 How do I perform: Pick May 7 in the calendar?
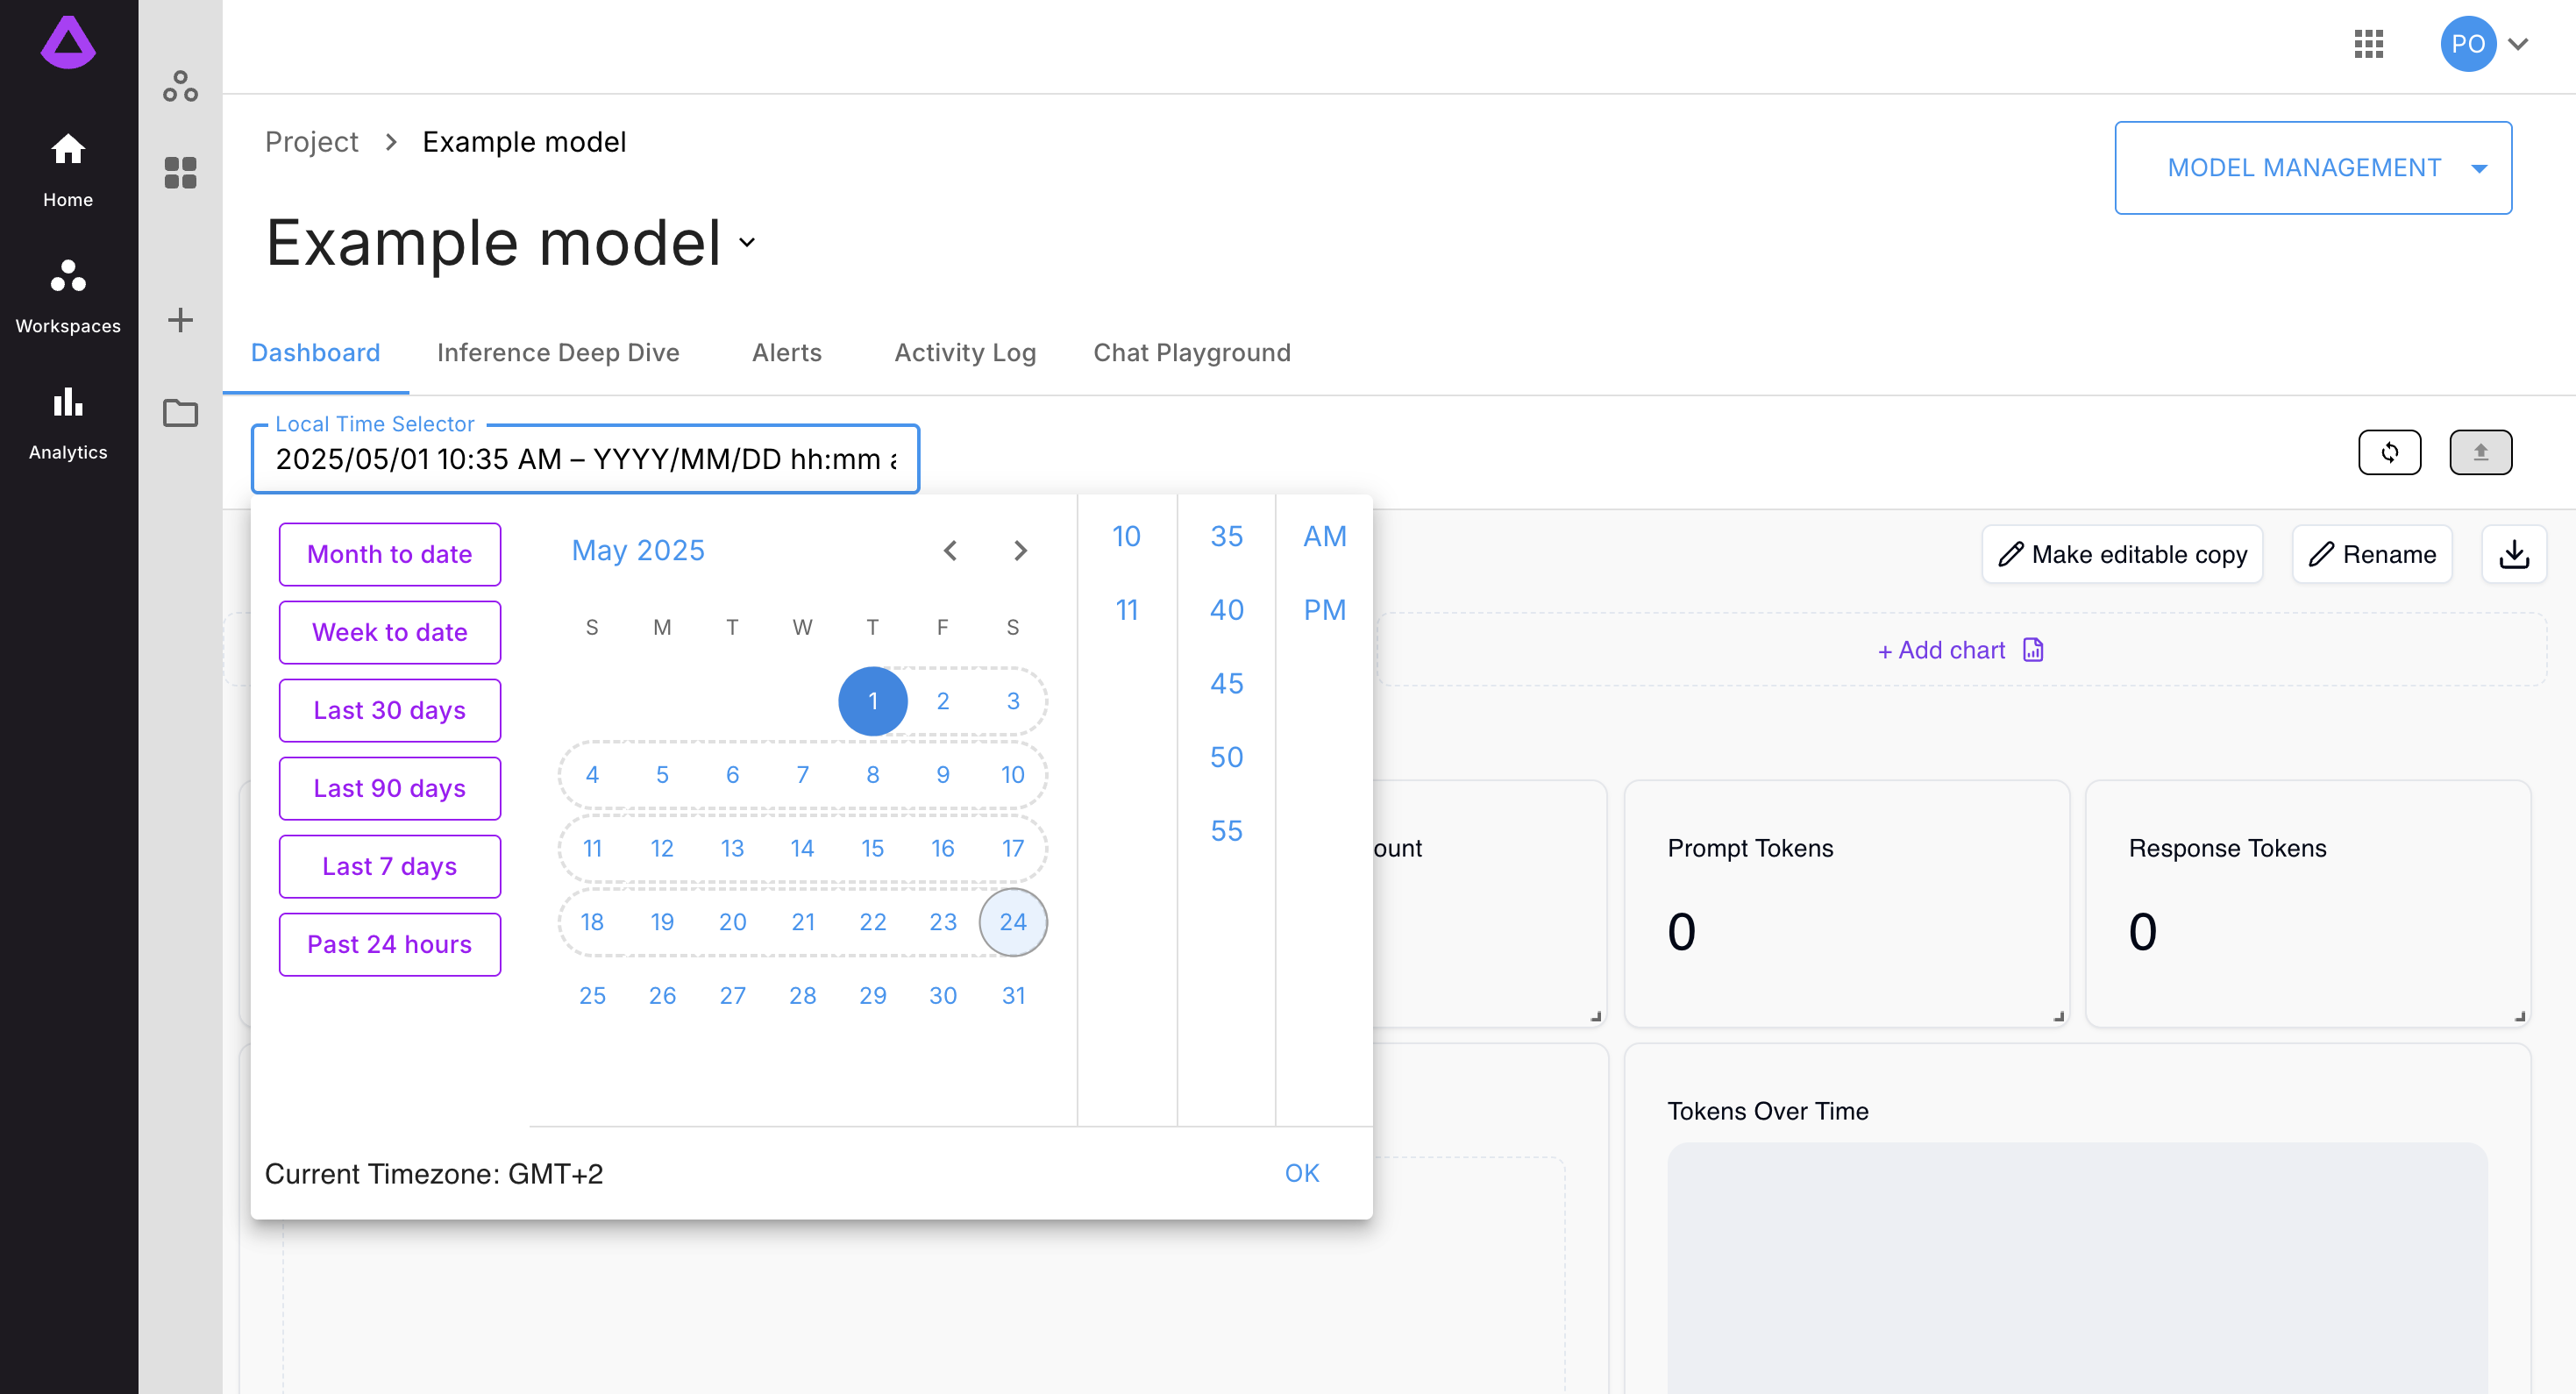(802, 775)
